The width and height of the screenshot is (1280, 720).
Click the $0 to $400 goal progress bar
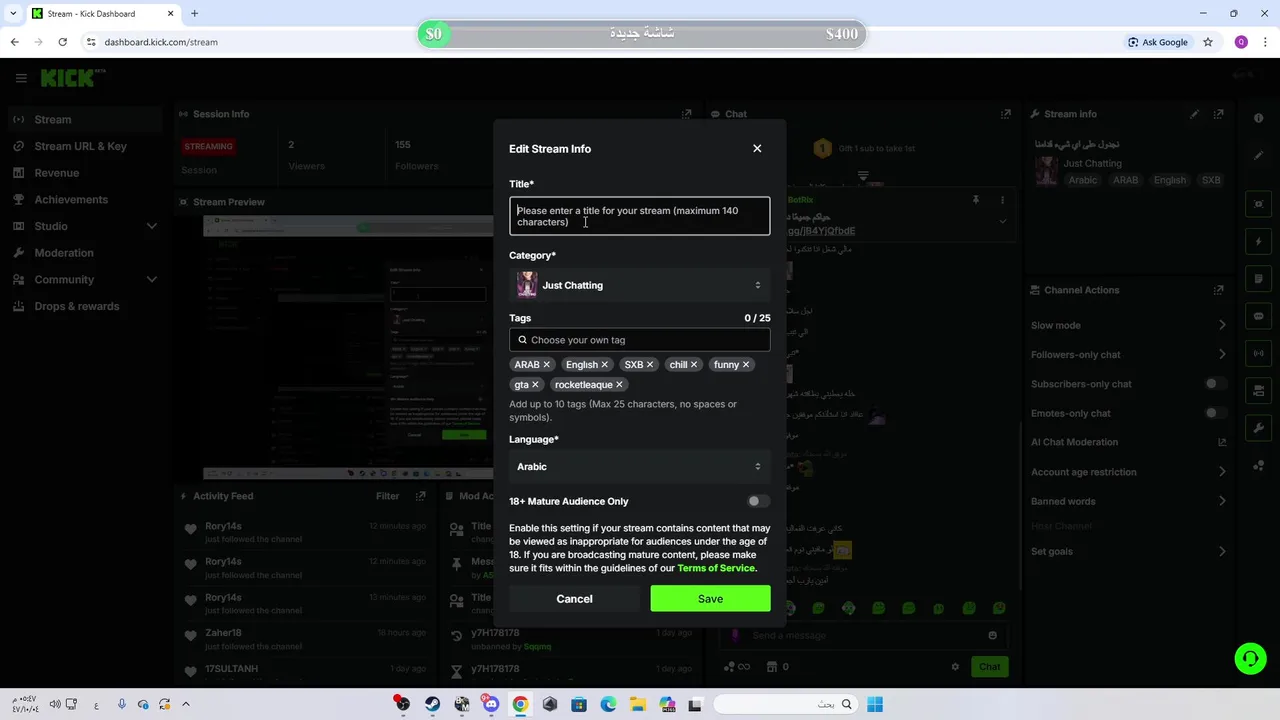[641, 34]
